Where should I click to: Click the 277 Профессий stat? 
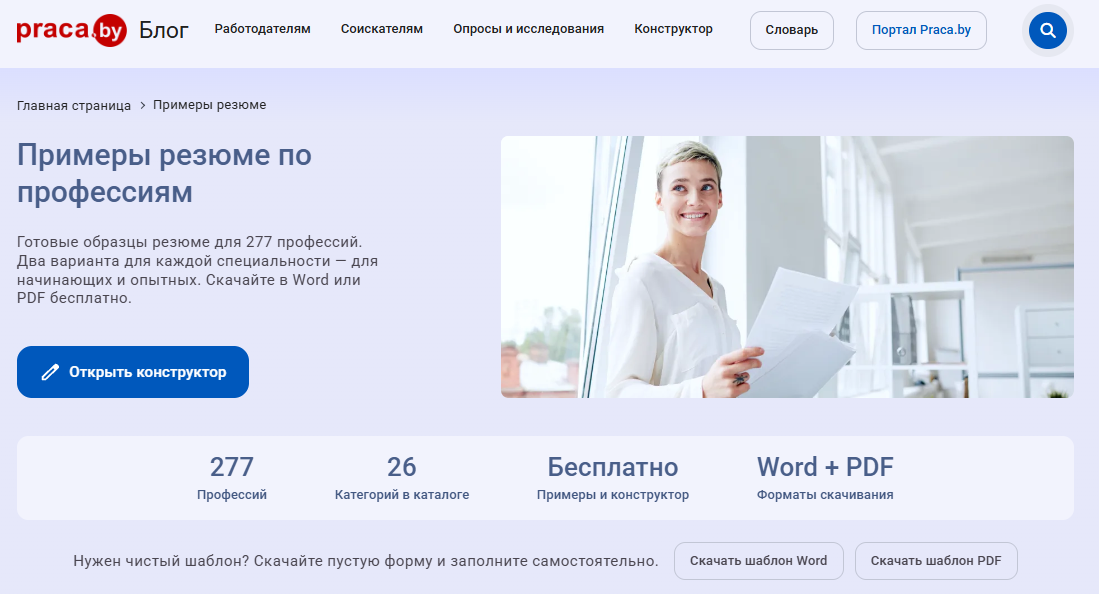[232, 478]
